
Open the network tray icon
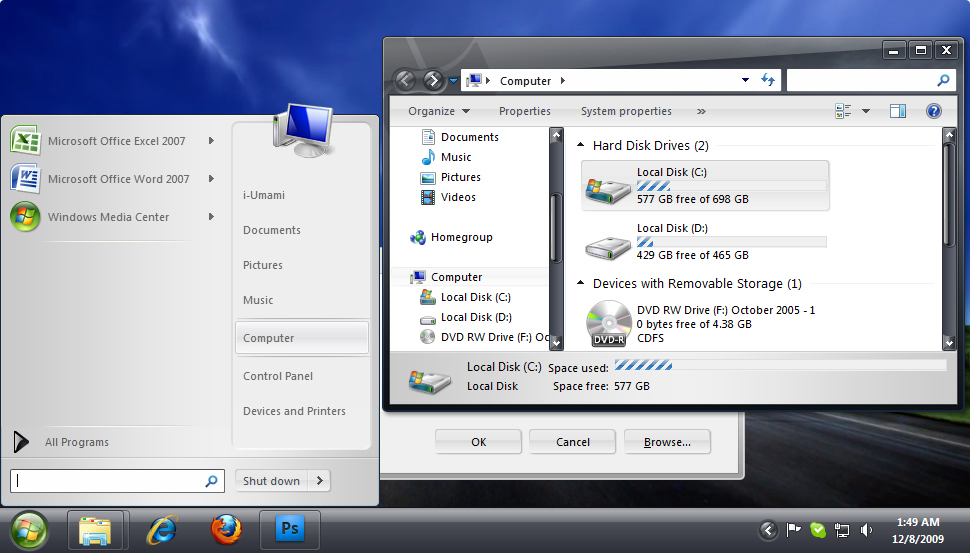(842, 530)
